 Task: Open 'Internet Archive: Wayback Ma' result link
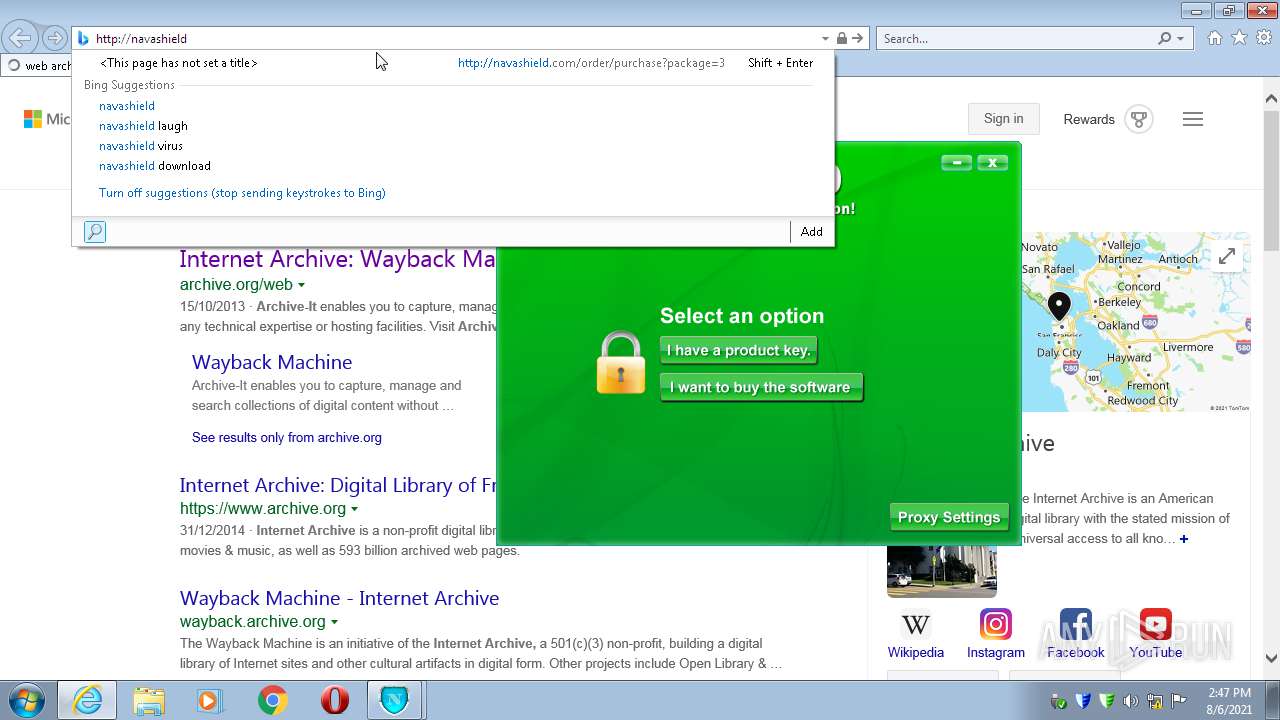(338, 259)
